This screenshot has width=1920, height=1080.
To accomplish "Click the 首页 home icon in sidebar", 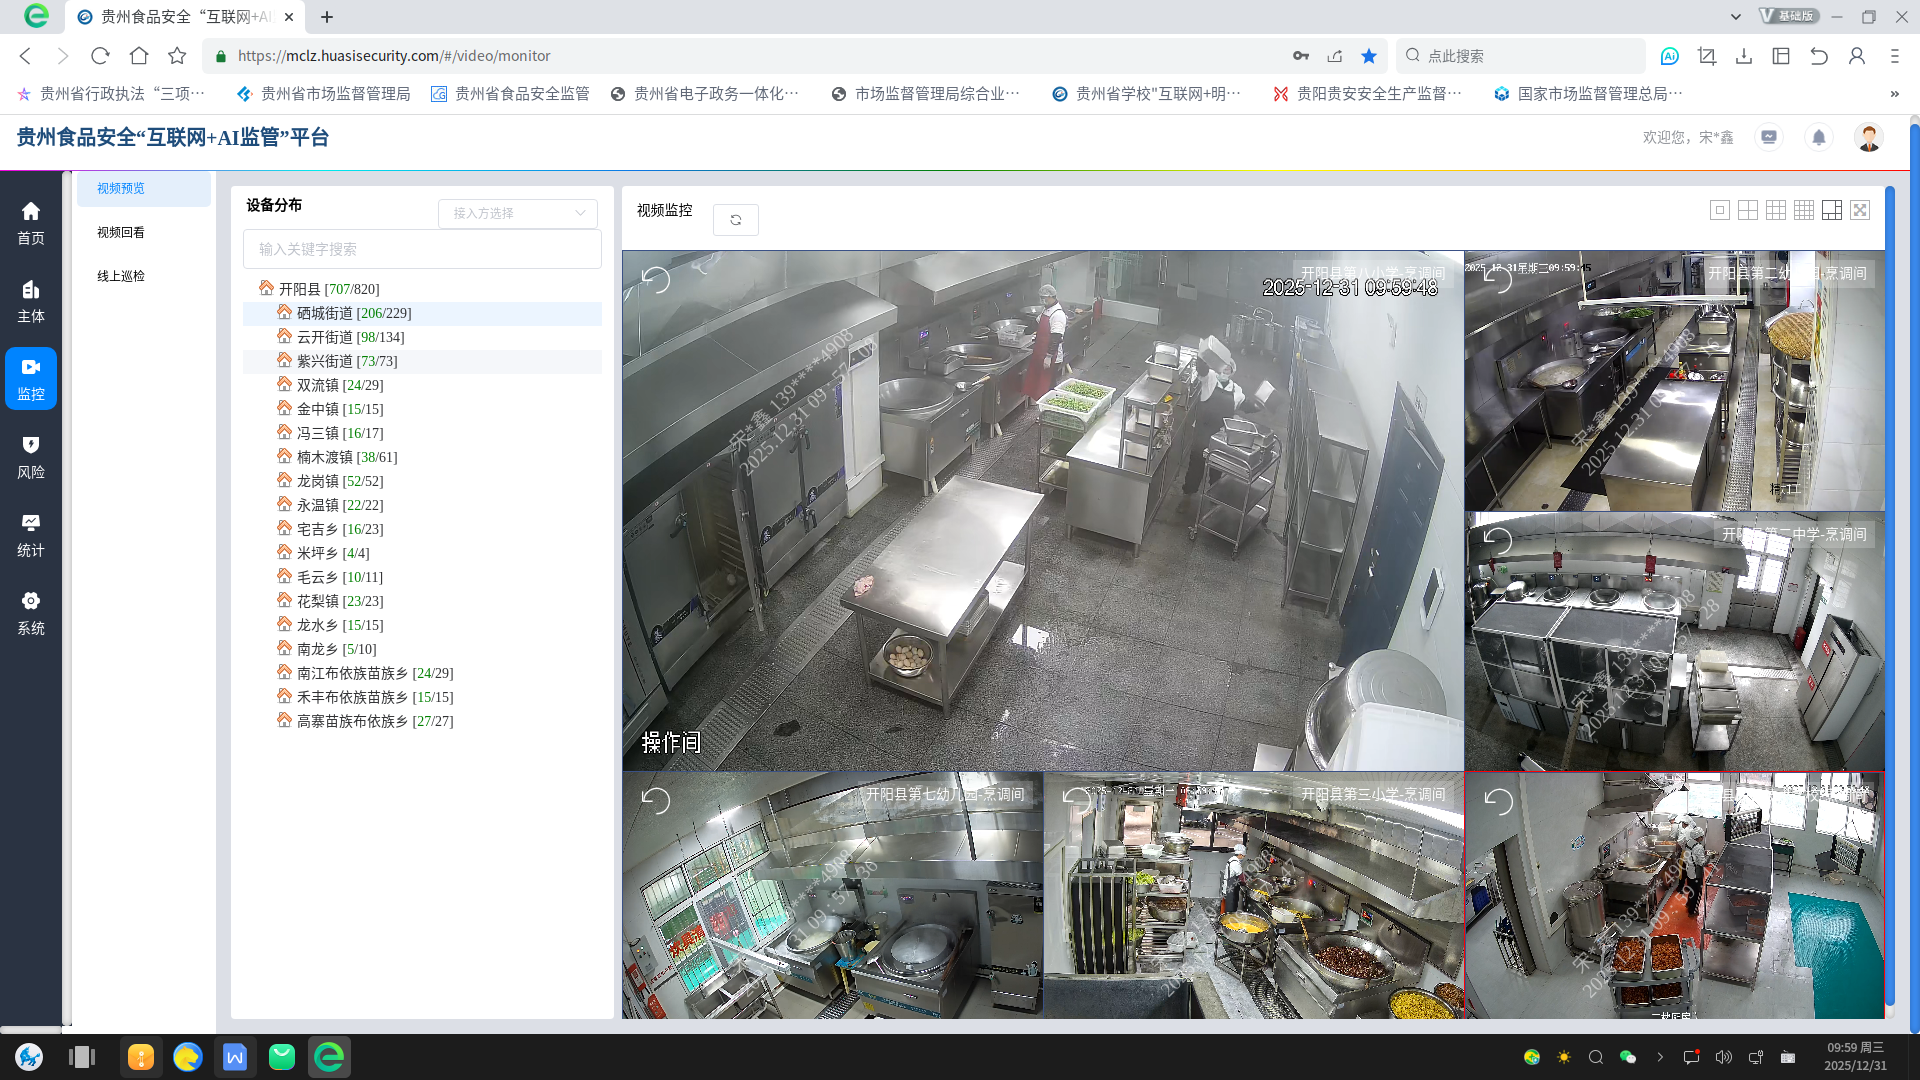I will [30, 222].
